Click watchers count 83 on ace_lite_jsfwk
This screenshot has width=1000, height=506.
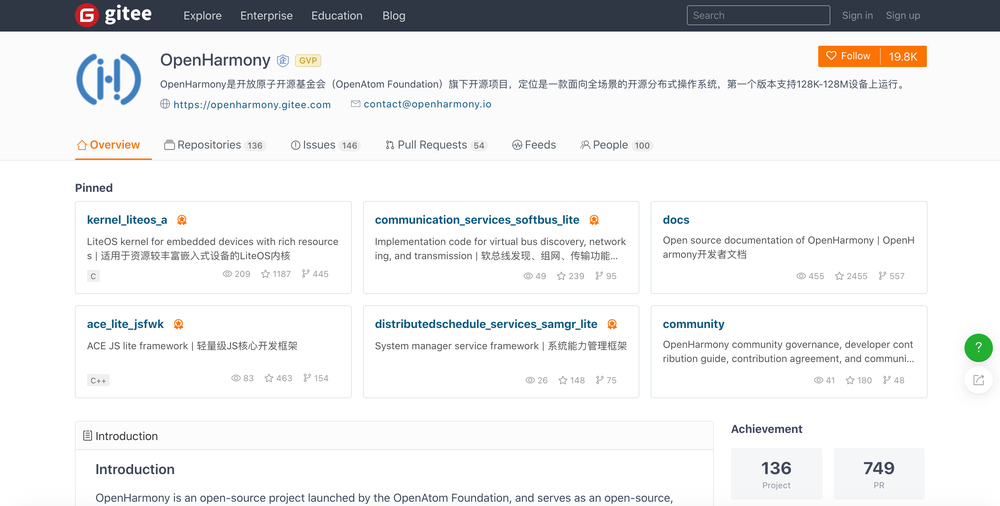tap(242, 378)
